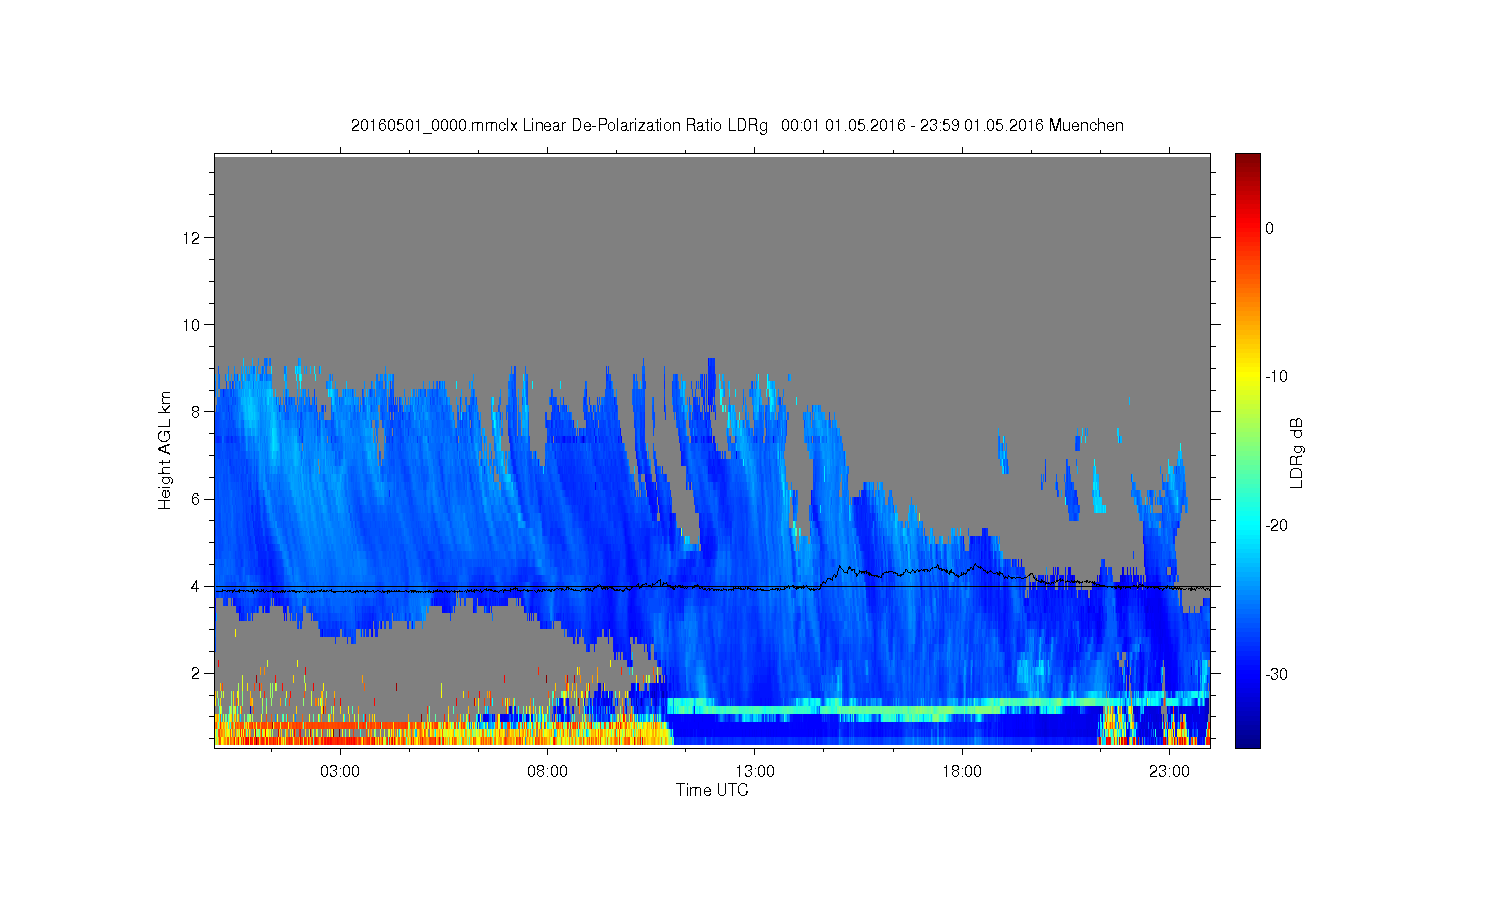Screen dimensions: 1500x900
Task: Click the 'Height AGL km' y-axis label
Action: 165,450
